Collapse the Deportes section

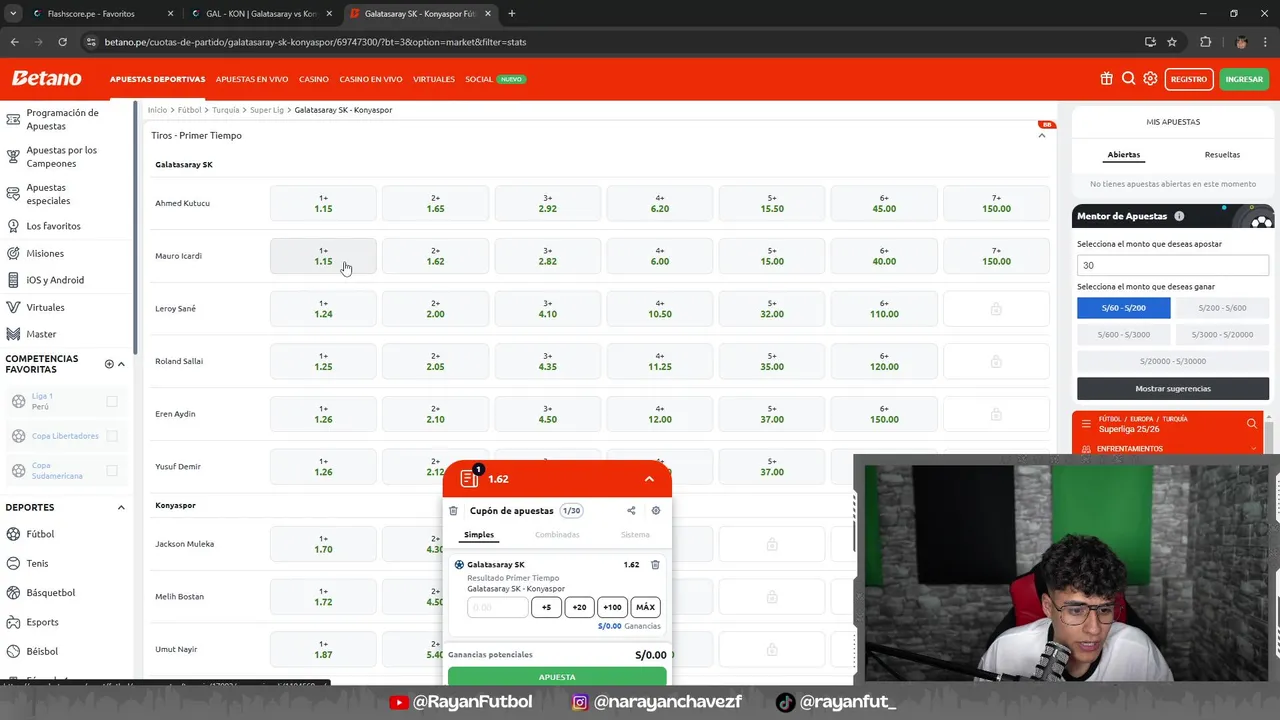click(x=121, y=508)
